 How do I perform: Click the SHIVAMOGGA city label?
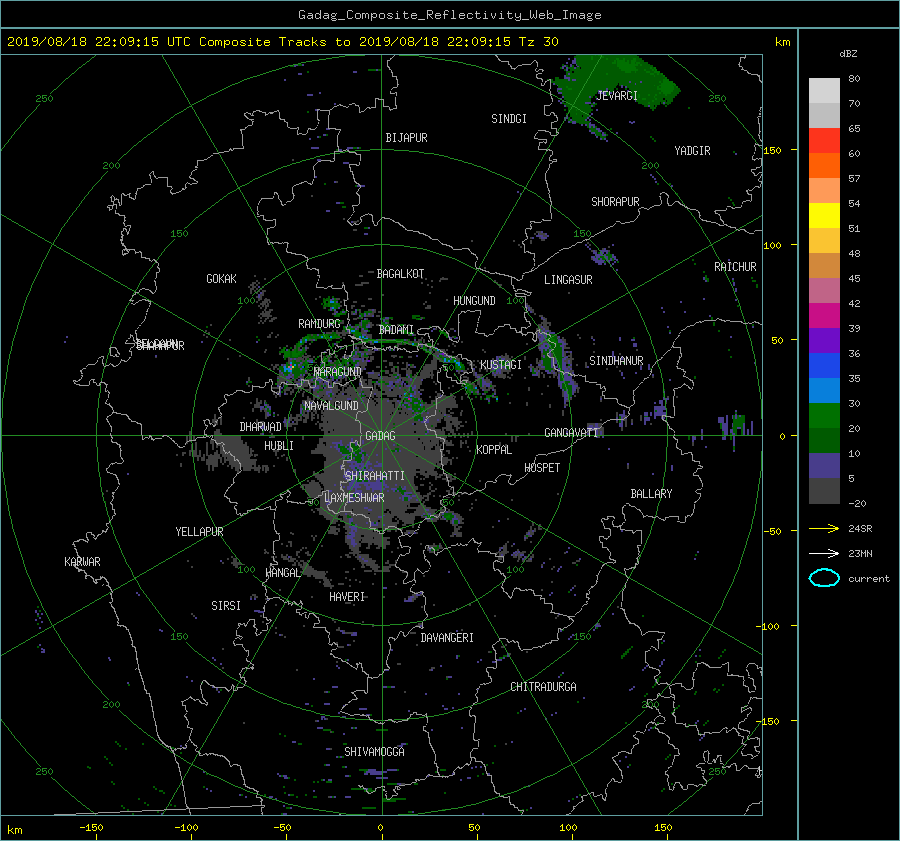point(374,752)
